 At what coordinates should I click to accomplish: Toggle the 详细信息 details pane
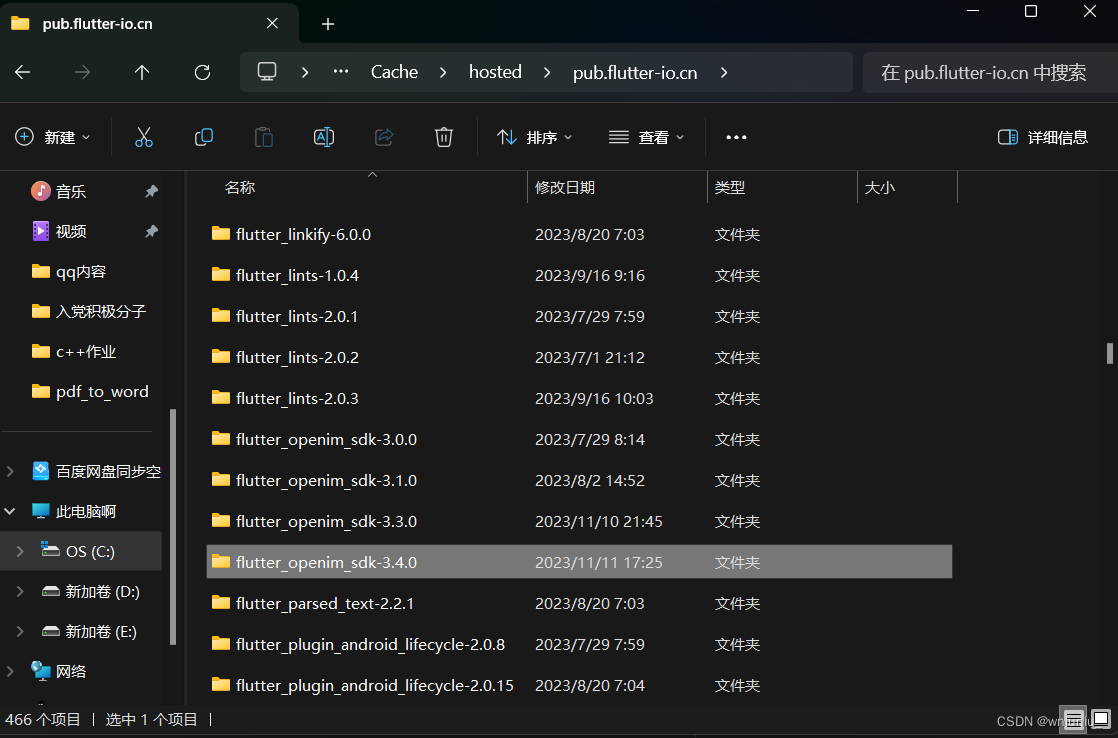(1042, 137)
